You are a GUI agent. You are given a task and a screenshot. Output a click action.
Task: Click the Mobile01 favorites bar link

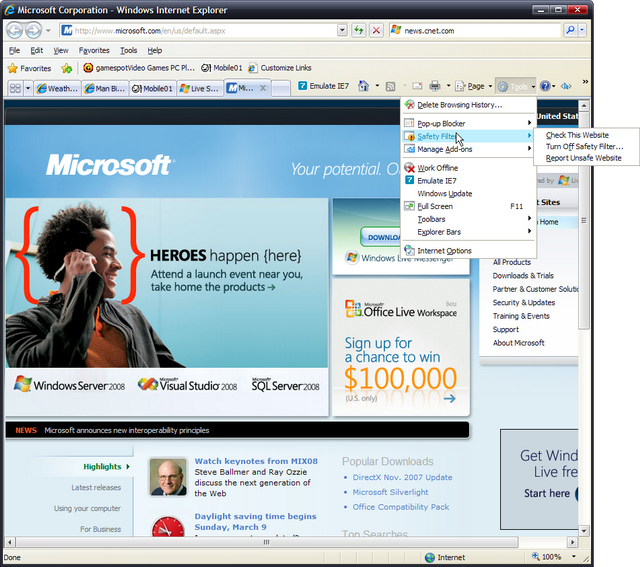pos(222,68)
